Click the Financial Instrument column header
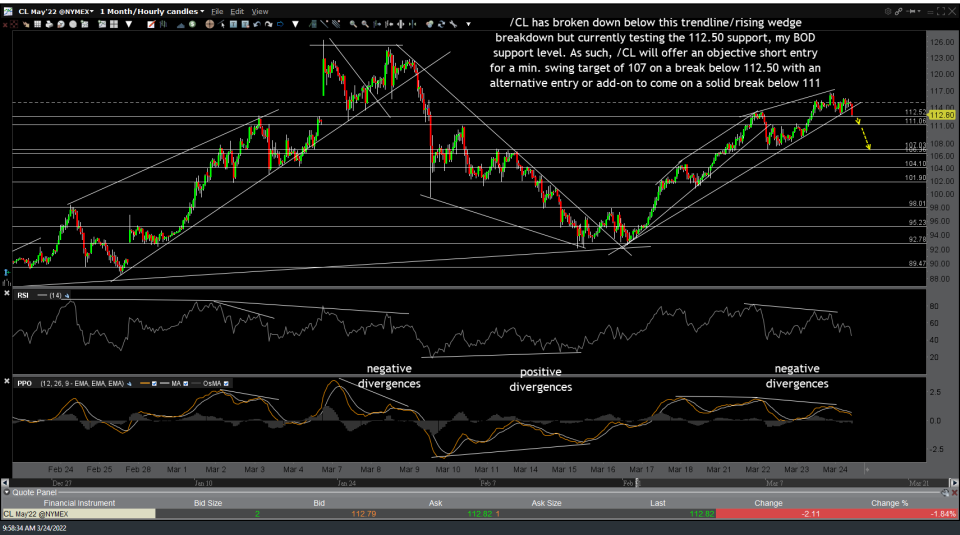 pos(78,503)
